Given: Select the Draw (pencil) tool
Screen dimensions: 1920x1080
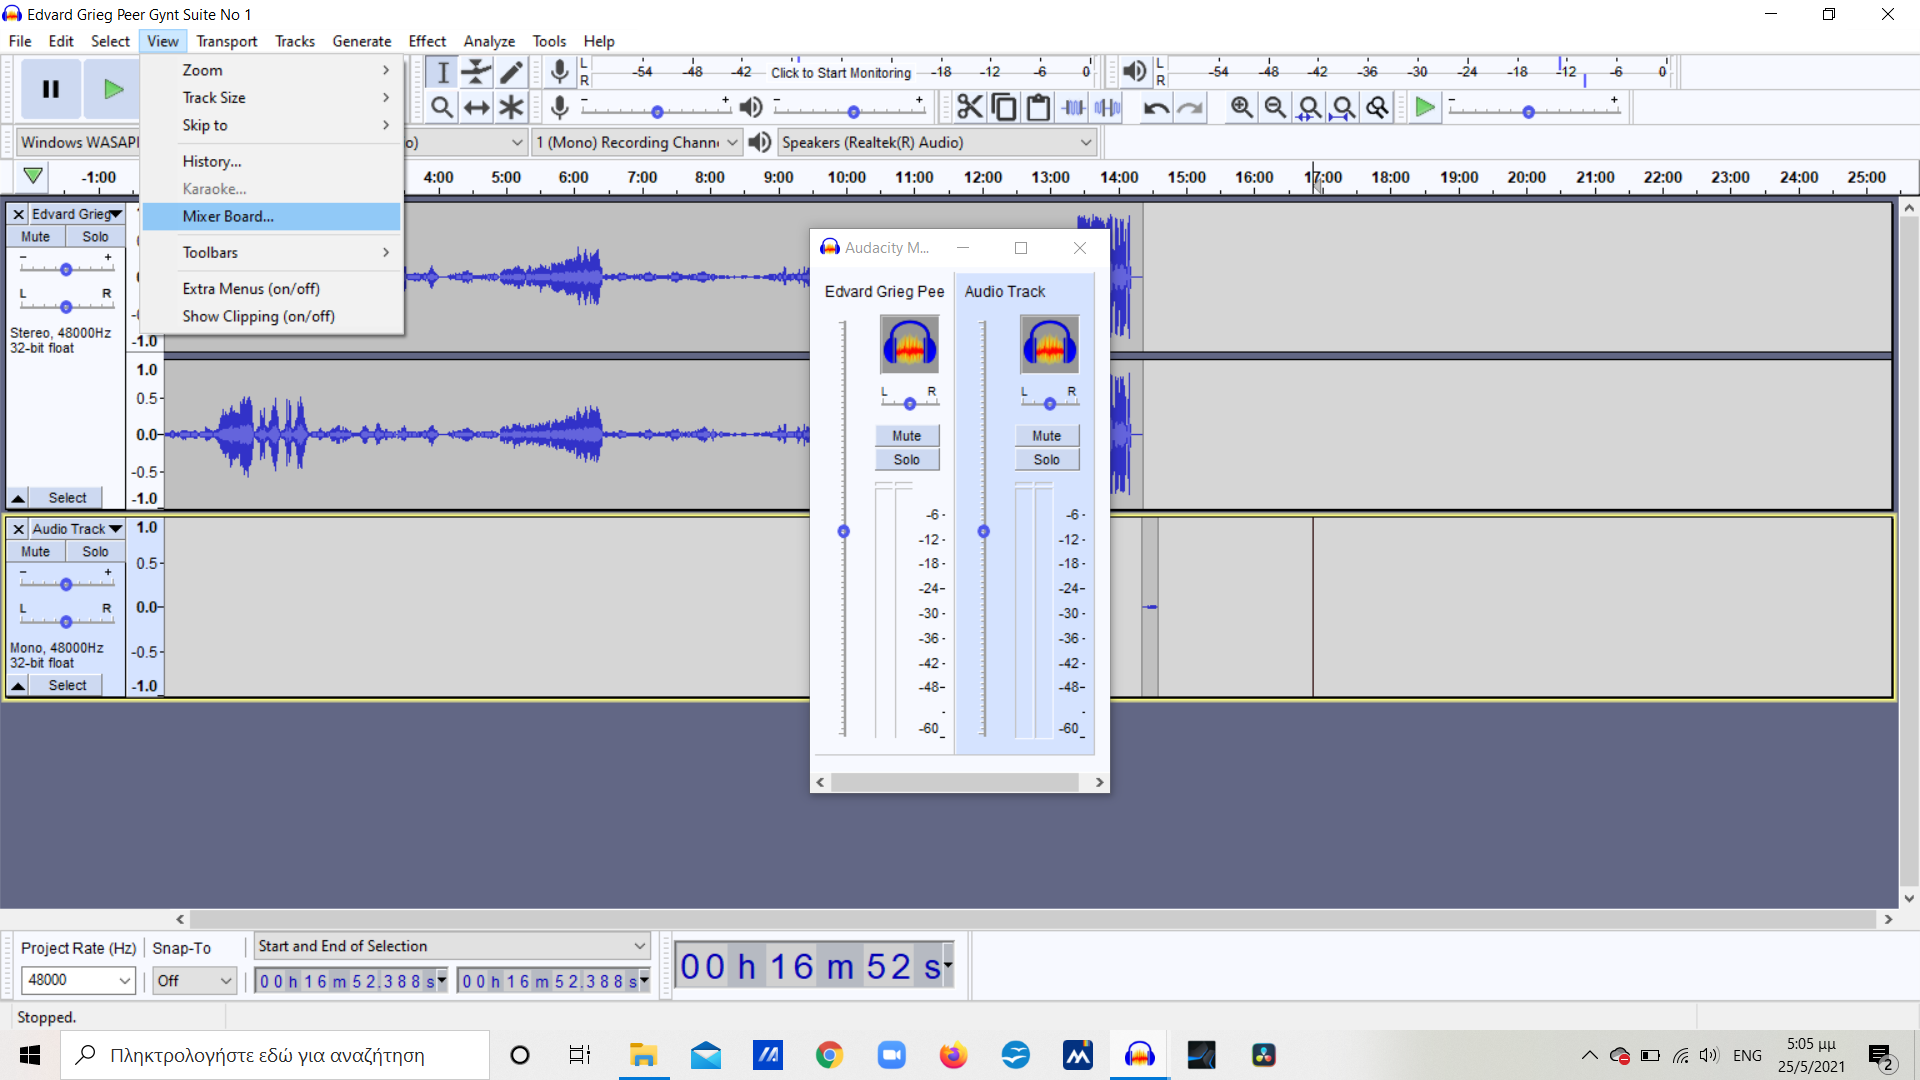Looking at the screenshot, I should (x=511, y=72).
